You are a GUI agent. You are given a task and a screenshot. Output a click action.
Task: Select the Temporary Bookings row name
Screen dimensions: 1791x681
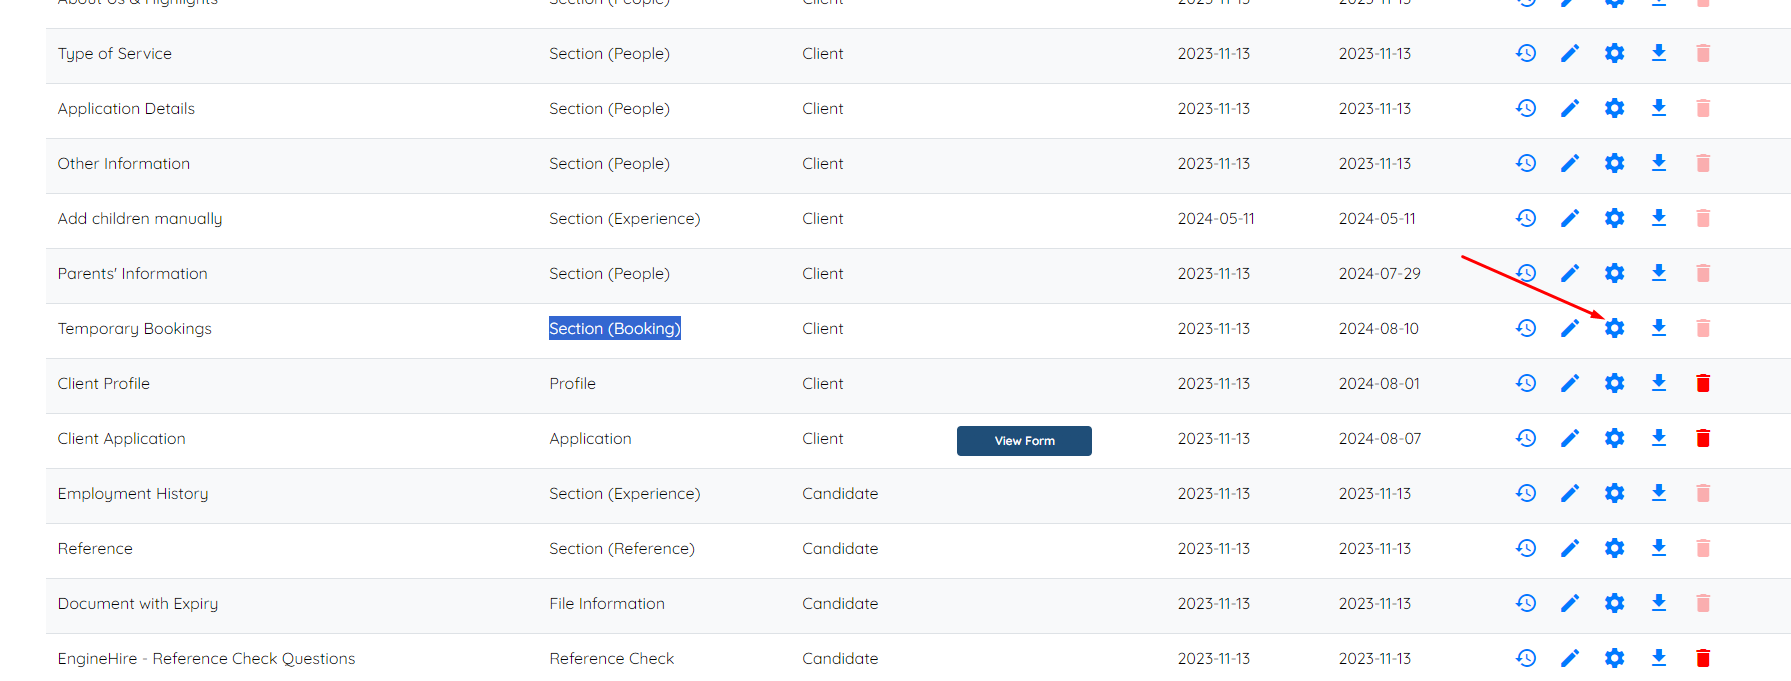click(x=135, y=329)
